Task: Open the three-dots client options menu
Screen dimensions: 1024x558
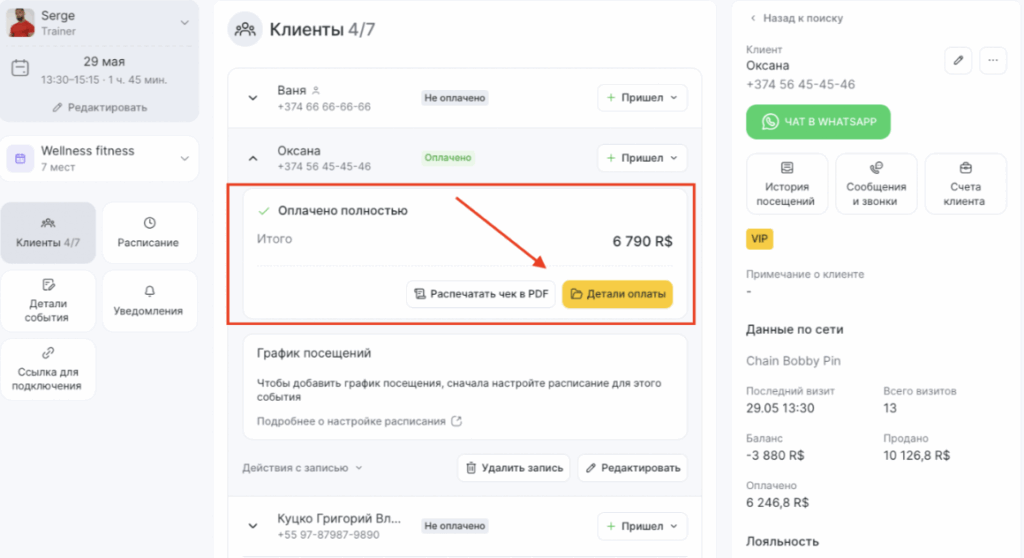Action: (x=993, y=60)
